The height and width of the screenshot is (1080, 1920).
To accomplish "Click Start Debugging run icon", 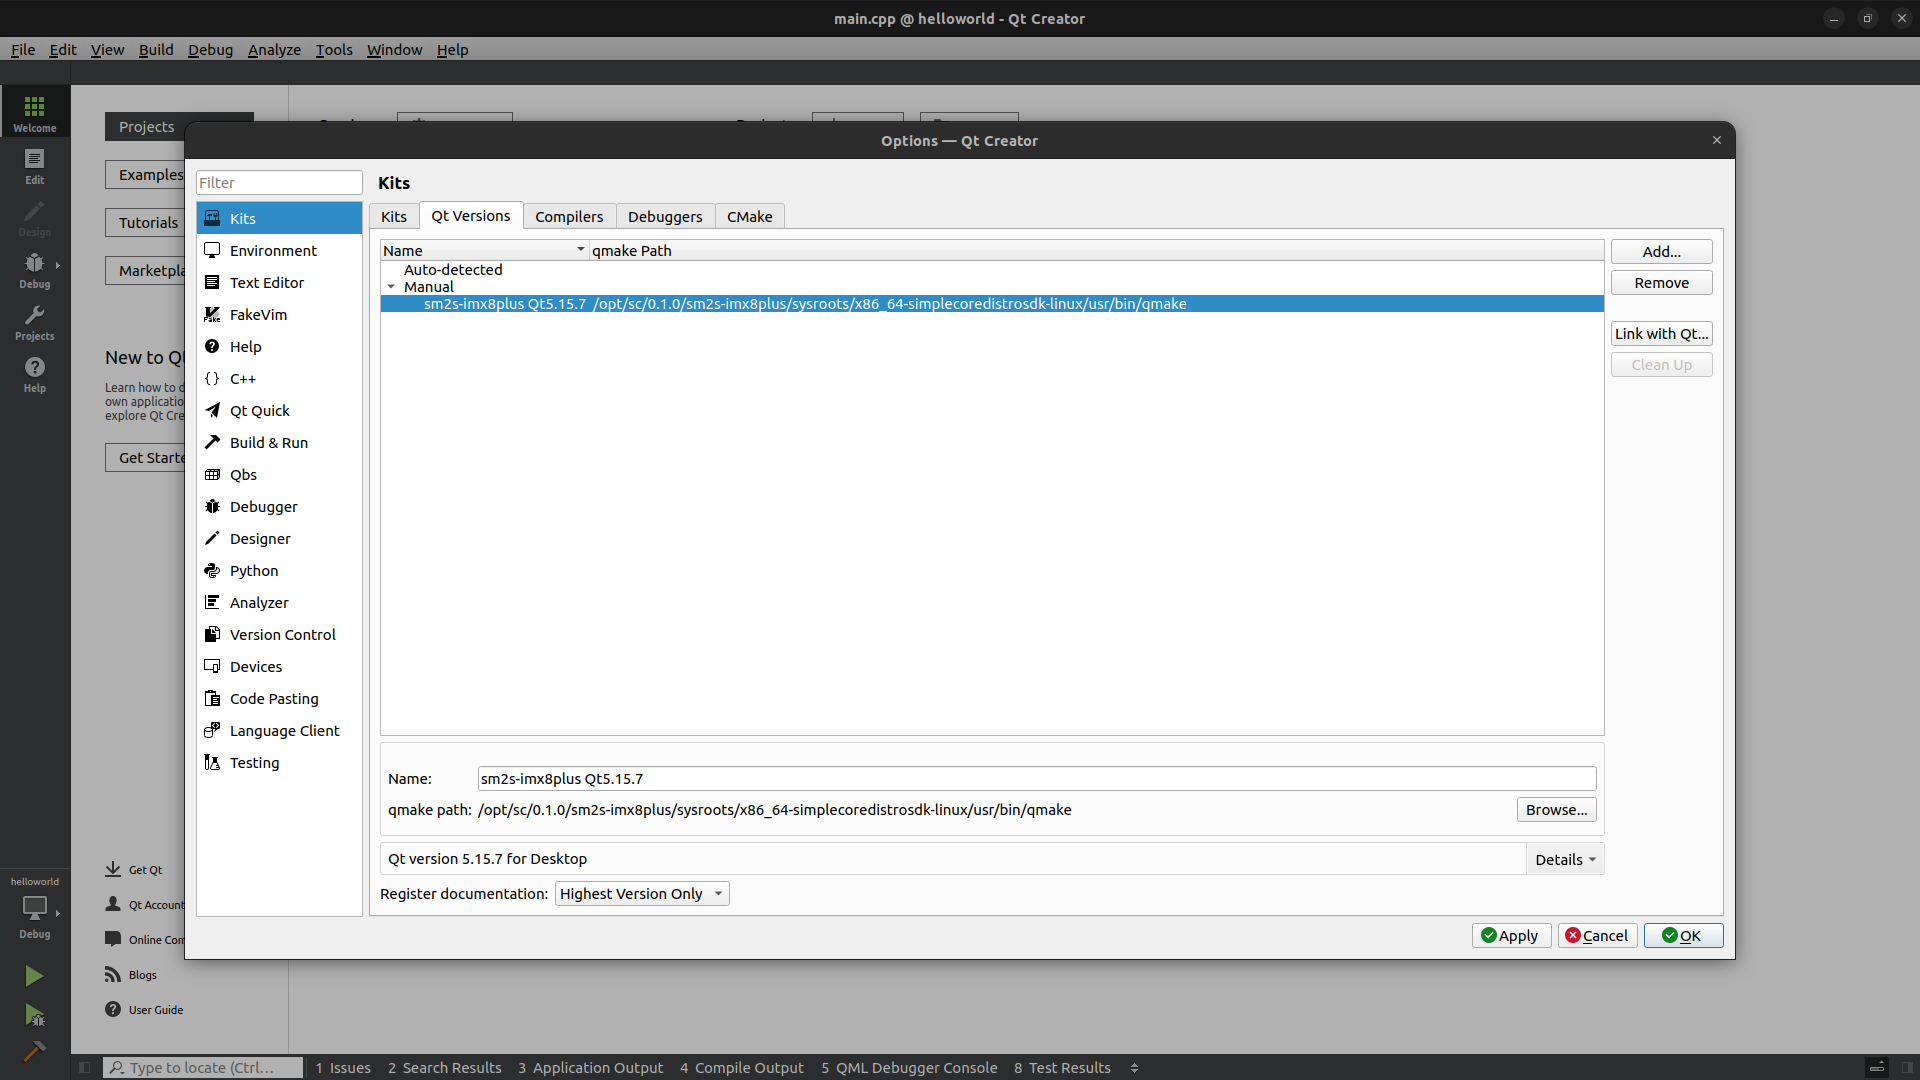I will [x=34, y=1016].
